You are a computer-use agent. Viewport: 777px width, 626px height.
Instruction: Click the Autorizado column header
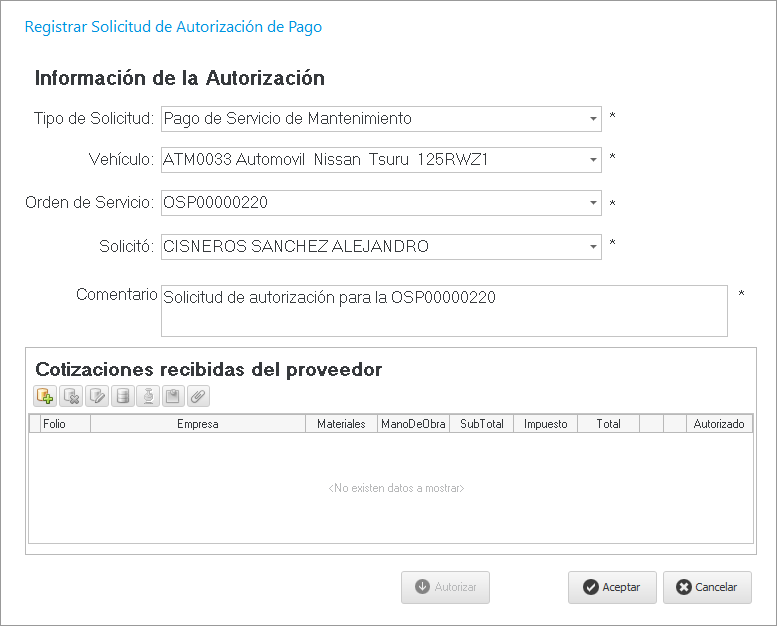pyautogui.click(x=719, y=424)
